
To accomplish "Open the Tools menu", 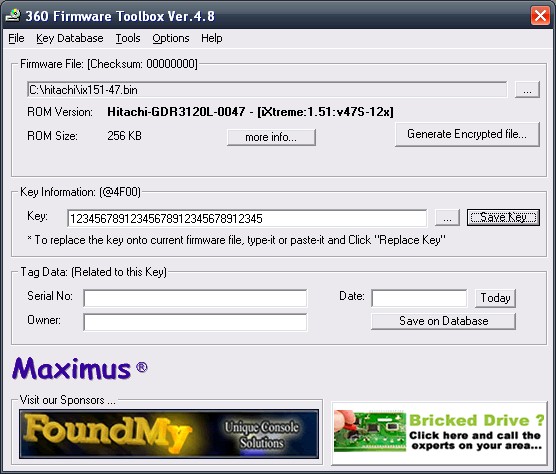I will click(128, 38).
